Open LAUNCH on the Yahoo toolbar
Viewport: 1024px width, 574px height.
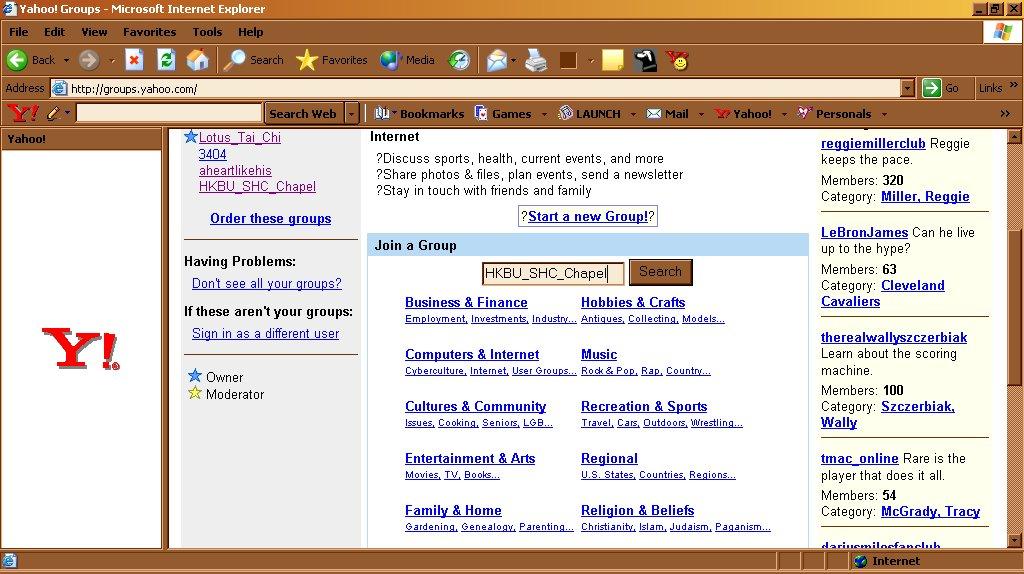(x=590, y=114)
